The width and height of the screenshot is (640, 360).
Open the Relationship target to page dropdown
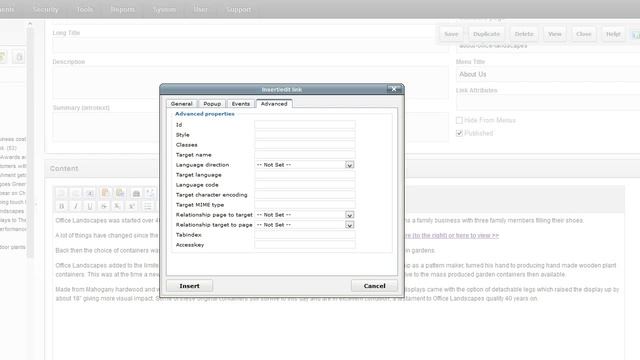(304, 225)
